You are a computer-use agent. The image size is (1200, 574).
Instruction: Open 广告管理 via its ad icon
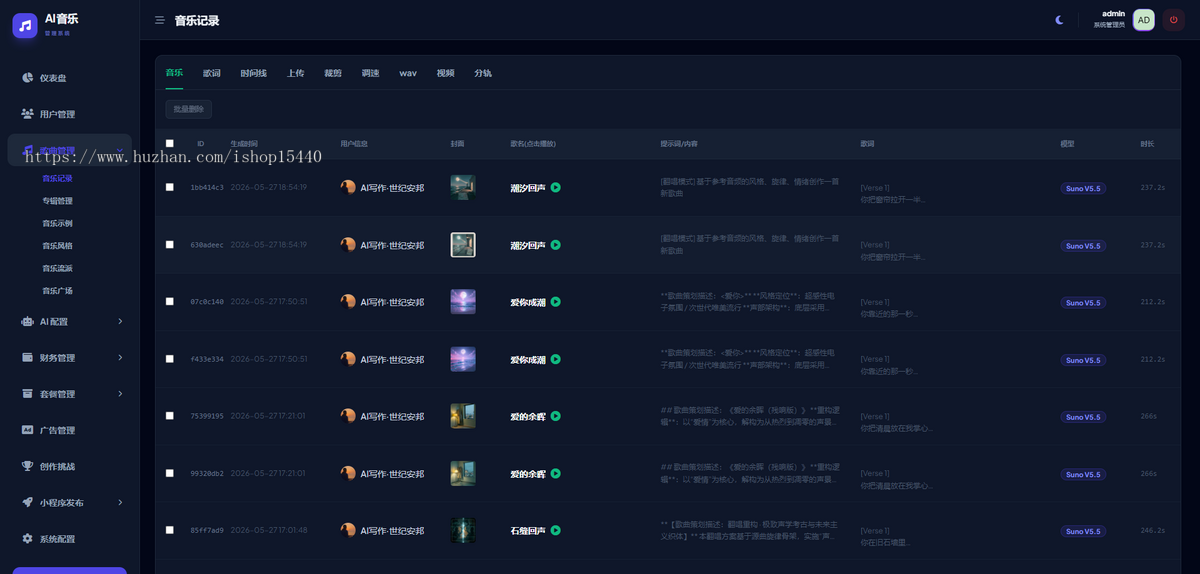pyautogui.click(x=28, y=430)
